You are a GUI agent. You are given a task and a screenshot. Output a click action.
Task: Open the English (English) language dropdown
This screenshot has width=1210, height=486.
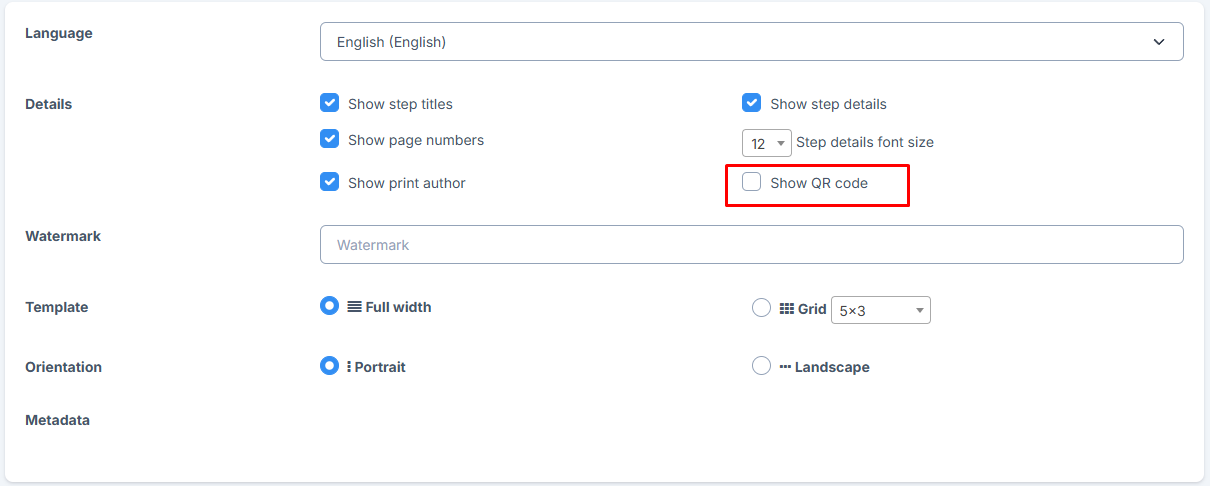click(x=752, y=42)
